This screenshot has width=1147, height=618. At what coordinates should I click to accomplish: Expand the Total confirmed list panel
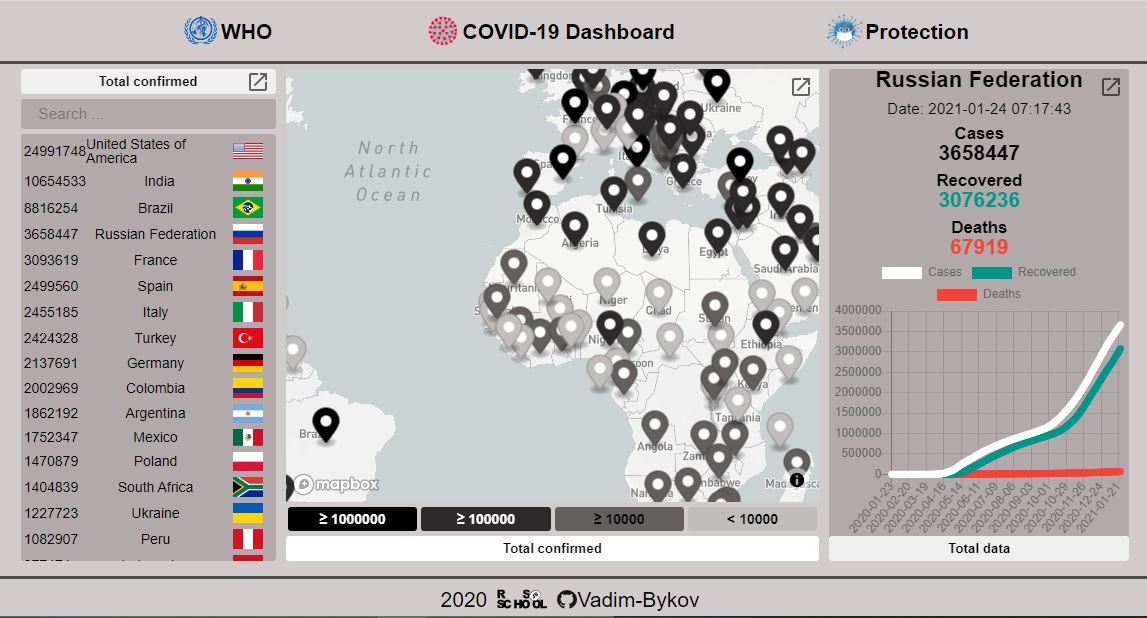click(258, 82)
